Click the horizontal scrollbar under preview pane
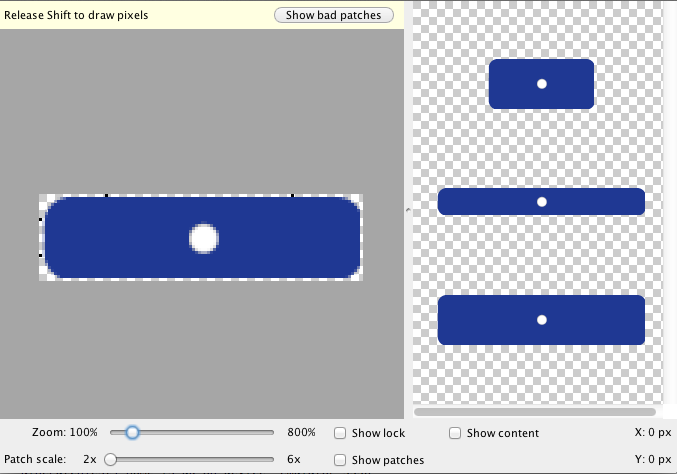This screenshot has height=474, width=677. (x=535, y=412)
